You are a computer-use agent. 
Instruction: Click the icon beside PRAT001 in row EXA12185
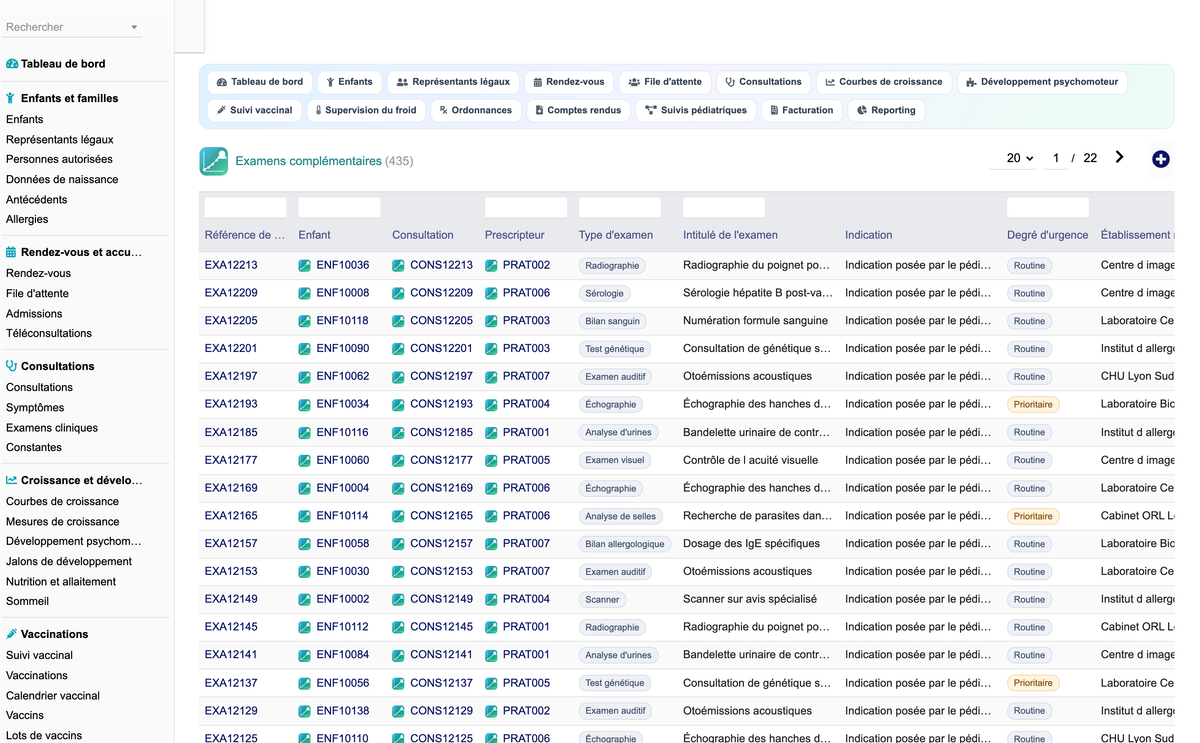point(491,433)
